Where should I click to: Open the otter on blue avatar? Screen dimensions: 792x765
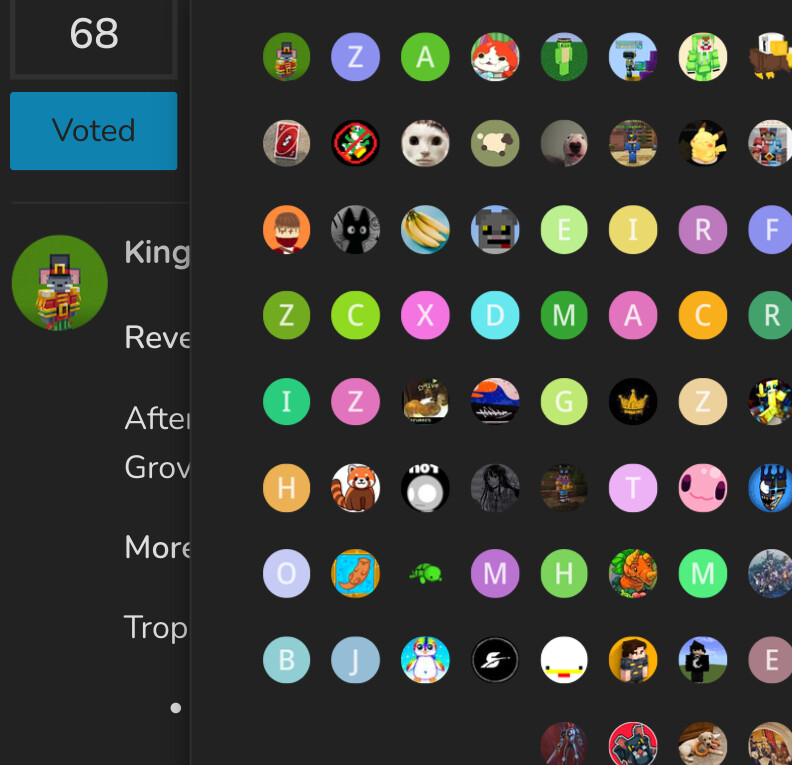[x=355, y=574]
